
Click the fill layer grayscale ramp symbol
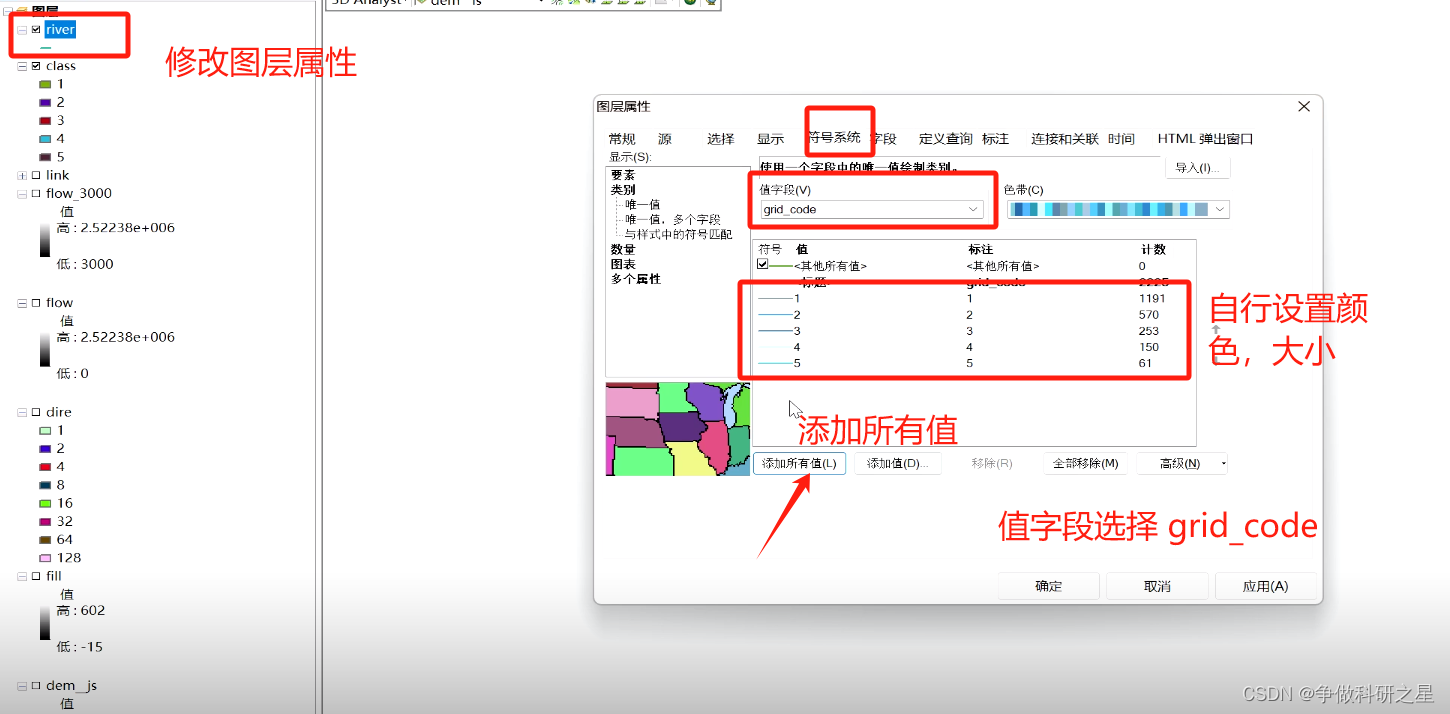pos(45,625)
